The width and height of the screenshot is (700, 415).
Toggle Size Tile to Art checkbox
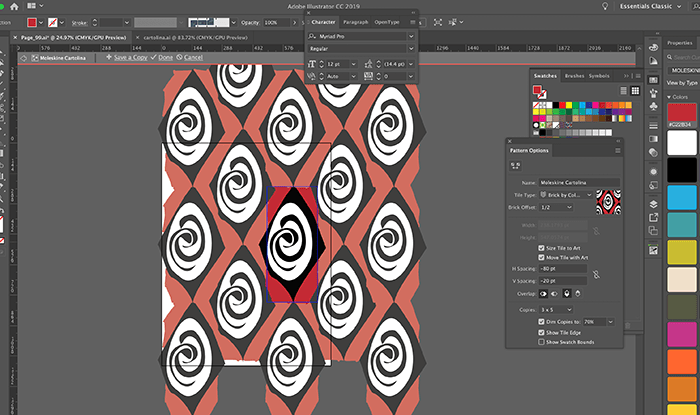541,248
